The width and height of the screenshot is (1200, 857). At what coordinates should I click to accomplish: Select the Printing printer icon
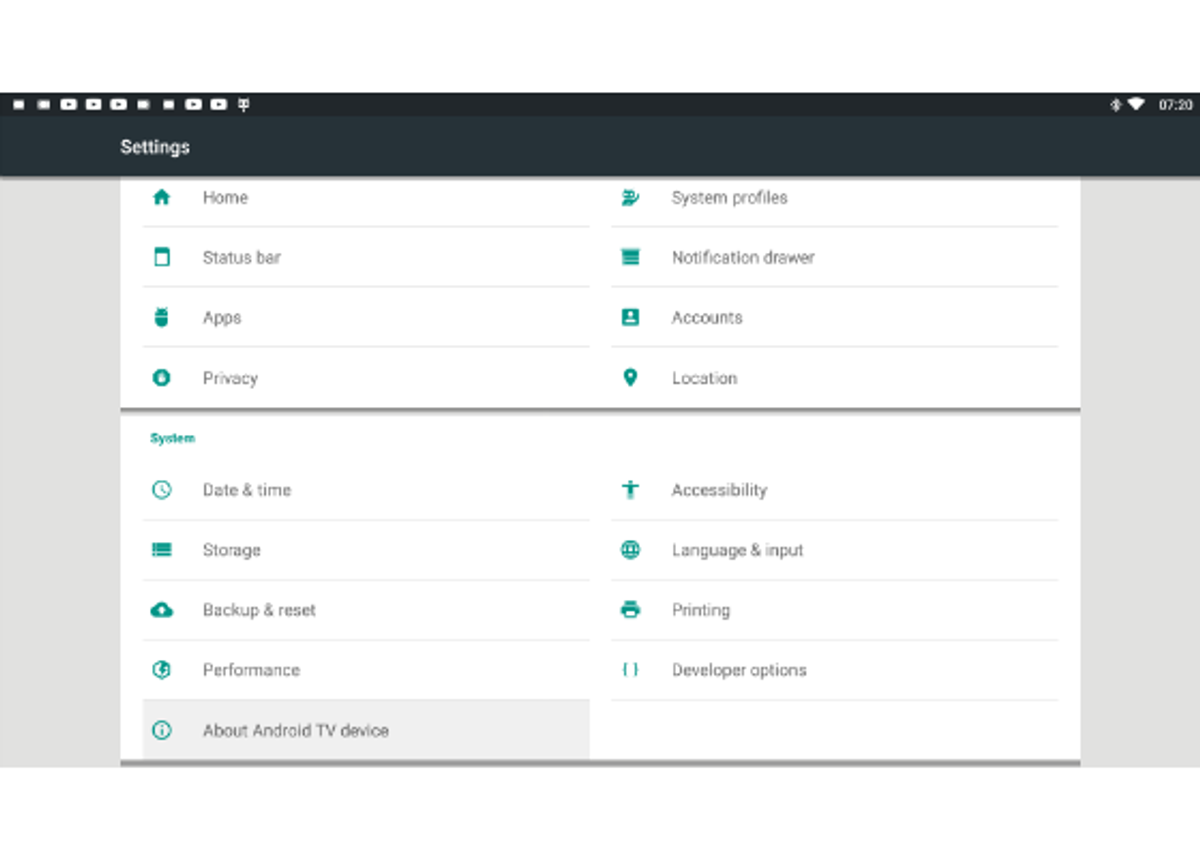[629, 610]
